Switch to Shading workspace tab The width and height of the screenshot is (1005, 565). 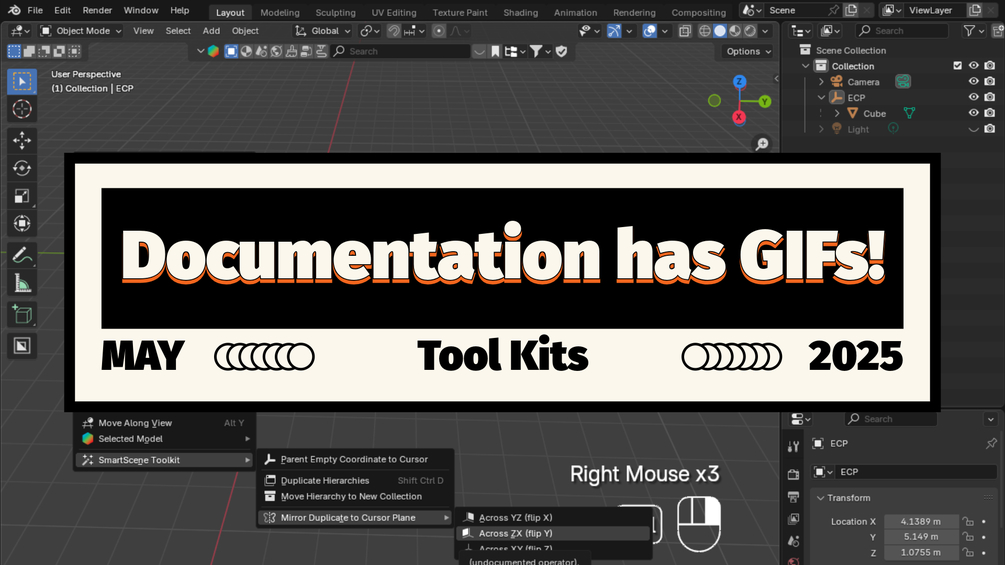click(520, 12)
